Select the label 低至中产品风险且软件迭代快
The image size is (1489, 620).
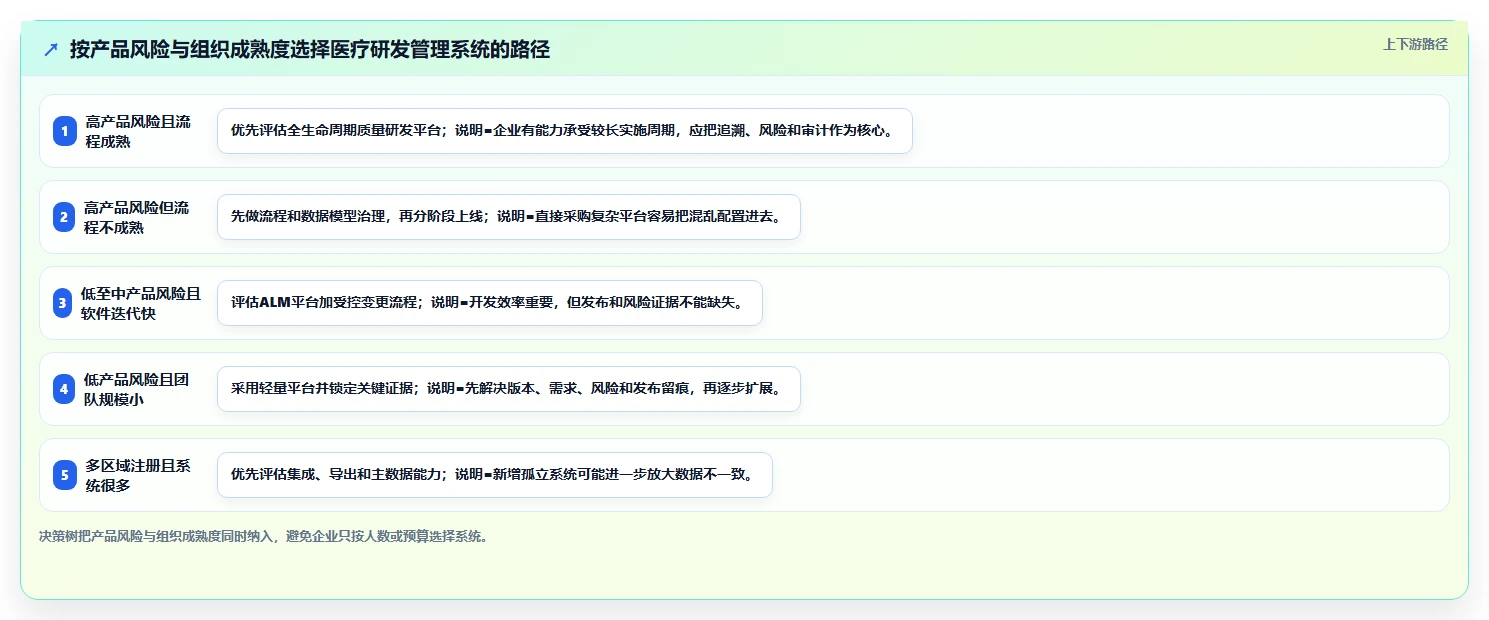point(141,303)
